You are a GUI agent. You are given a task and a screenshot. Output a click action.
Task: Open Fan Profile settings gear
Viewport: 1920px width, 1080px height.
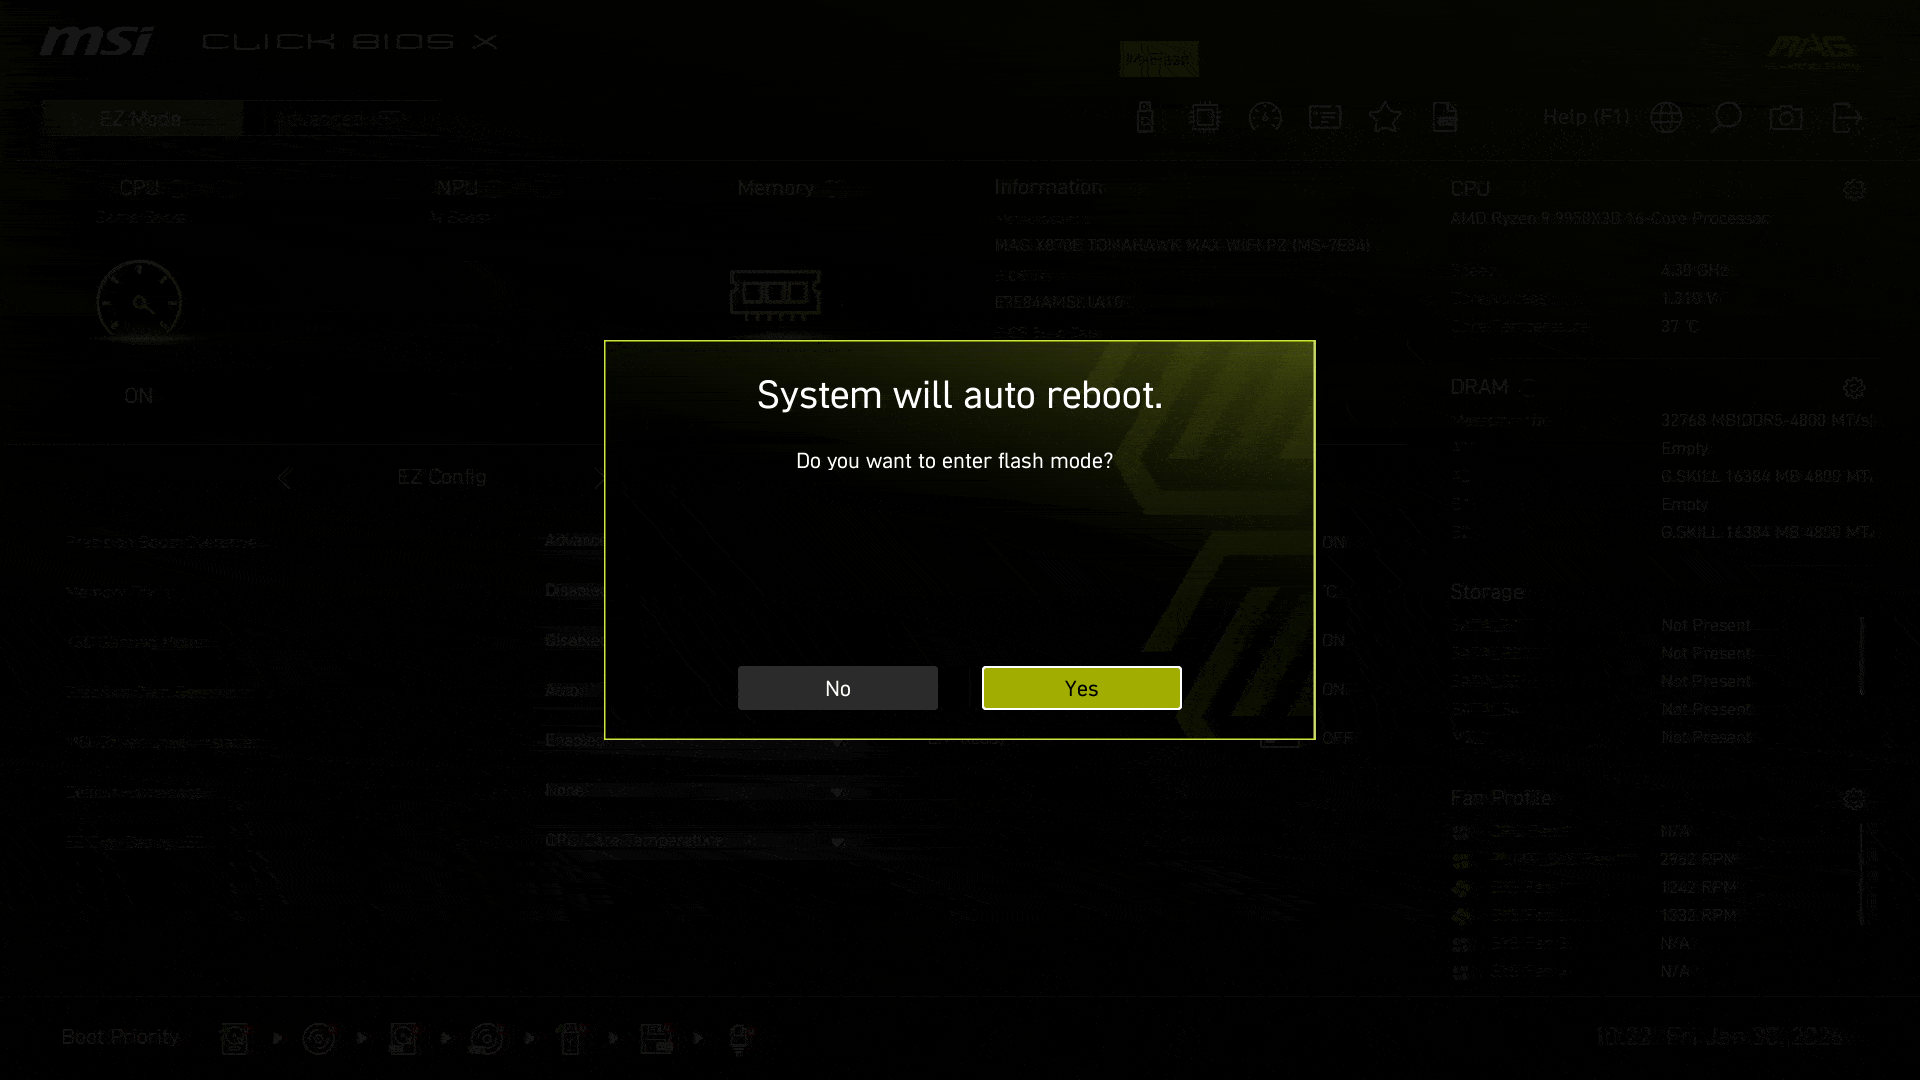[x=1854, y=798]
